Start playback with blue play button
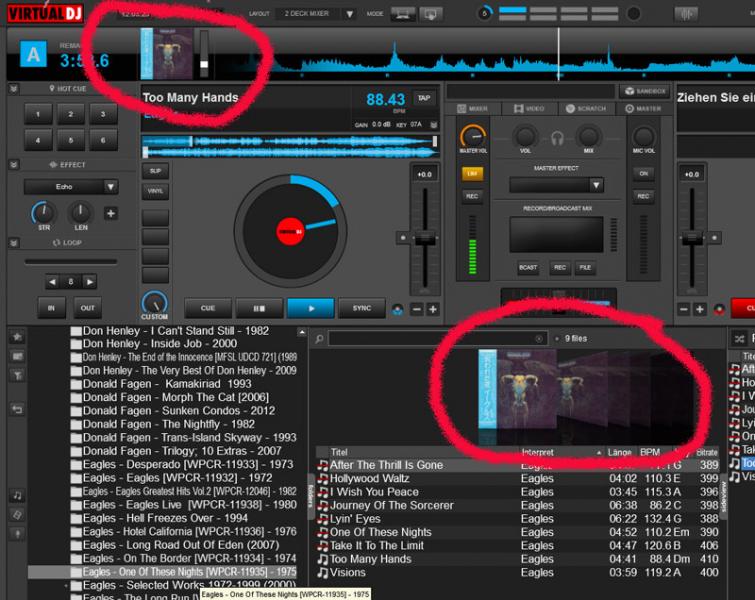This screenshot has height=600, width=755. click(x=311, y=308)
